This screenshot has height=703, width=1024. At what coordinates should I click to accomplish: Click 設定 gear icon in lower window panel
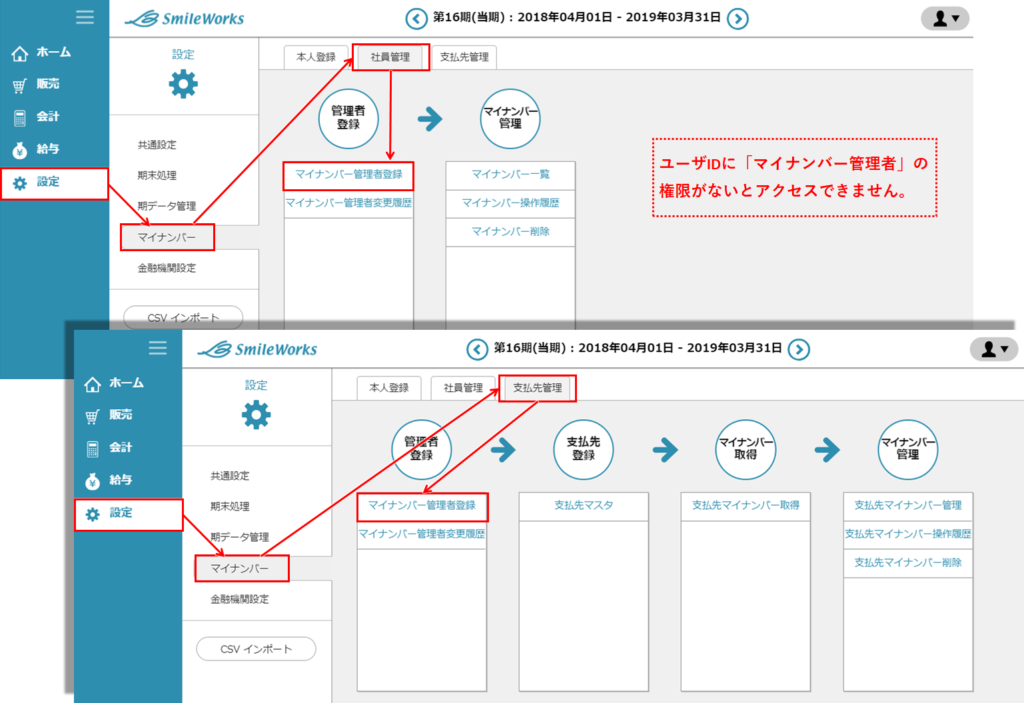[256, 415]
